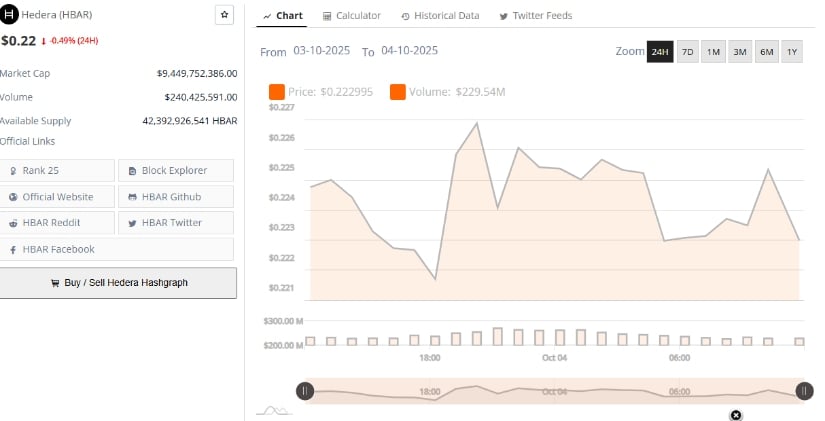This screenshot has width=825, height=421.
Task: Select the 1Y zoom range
Action: [792, 52]
